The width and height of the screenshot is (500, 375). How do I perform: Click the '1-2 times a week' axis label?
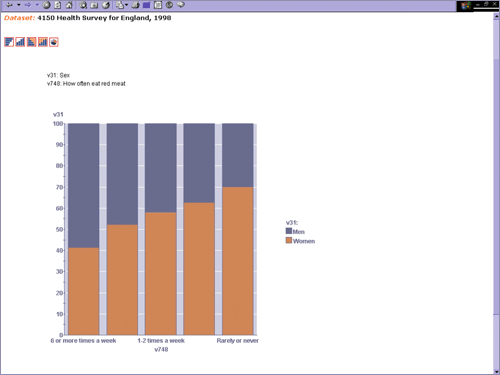point(161,341)
